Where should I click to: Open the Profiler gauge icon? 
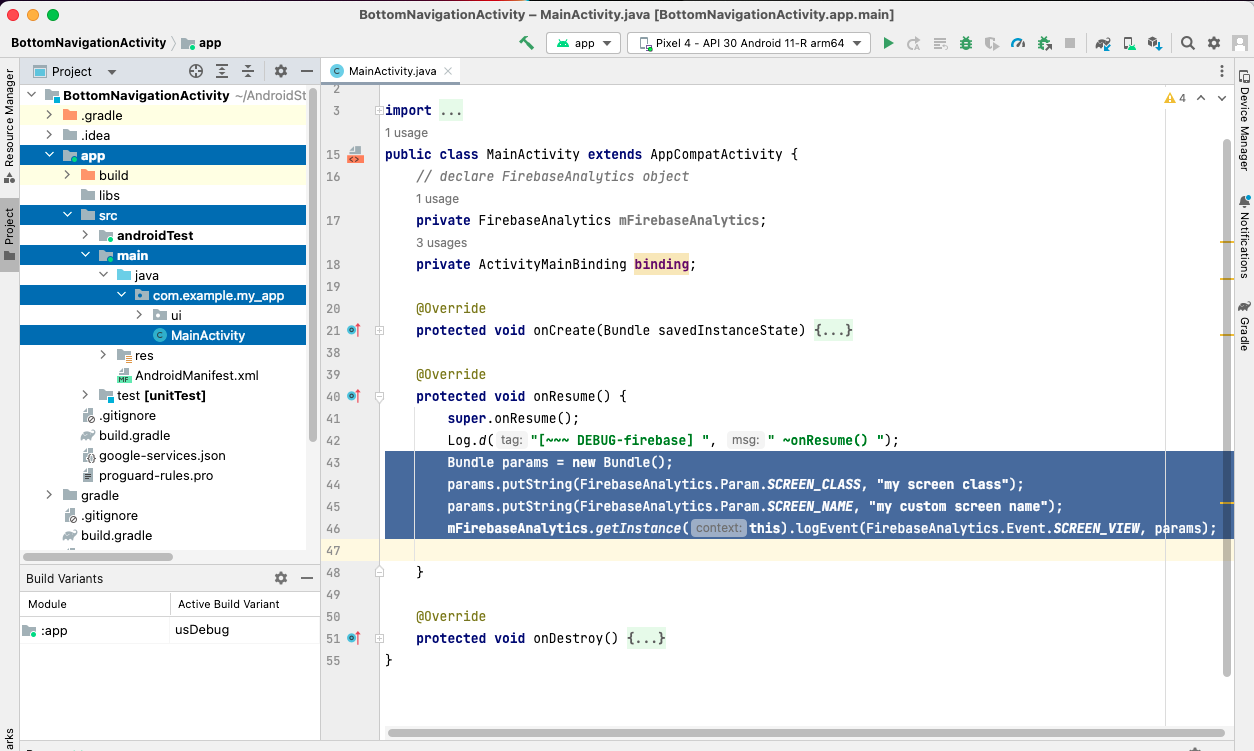[x=1018, y=43]
